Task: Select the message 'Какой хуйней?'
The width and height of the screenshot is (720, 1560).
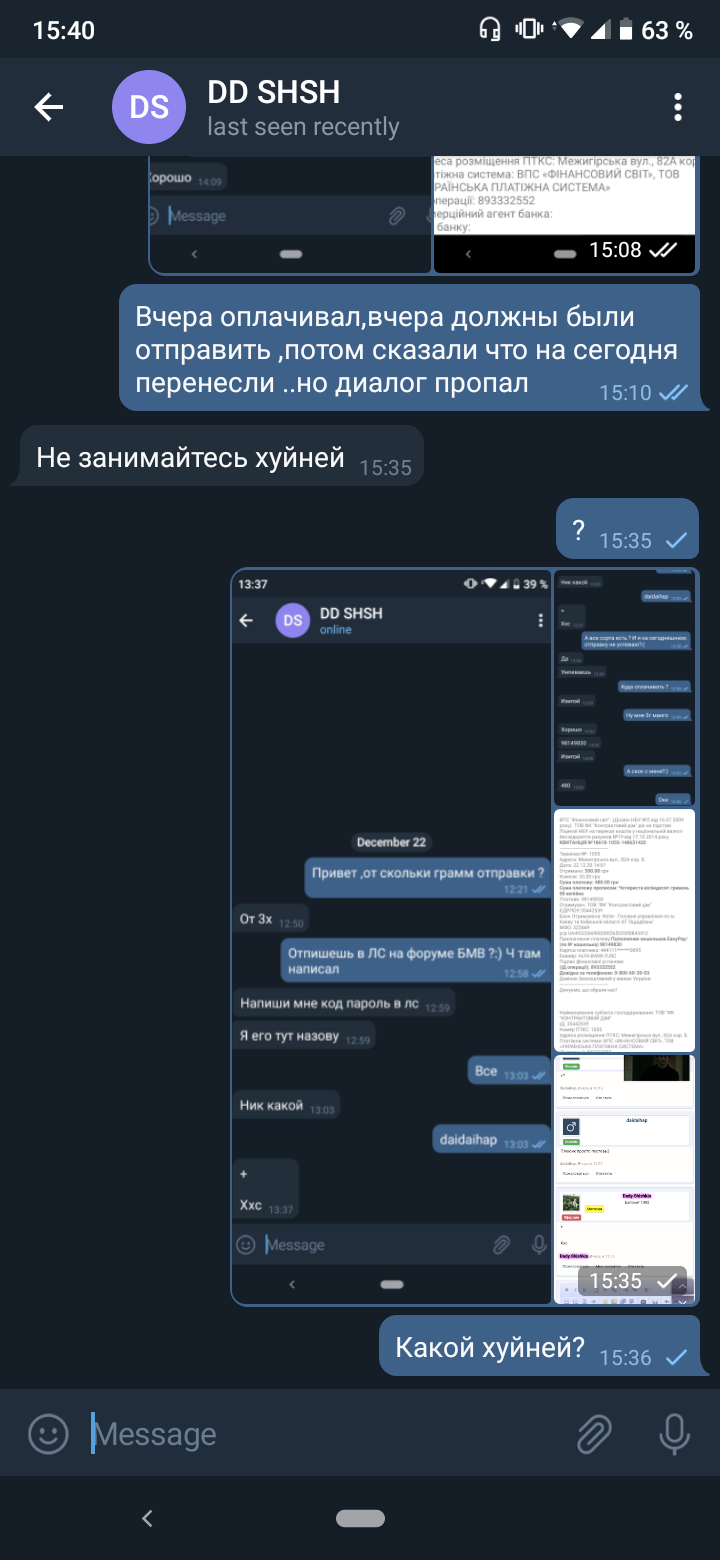Action: (x=538, y=1347)
